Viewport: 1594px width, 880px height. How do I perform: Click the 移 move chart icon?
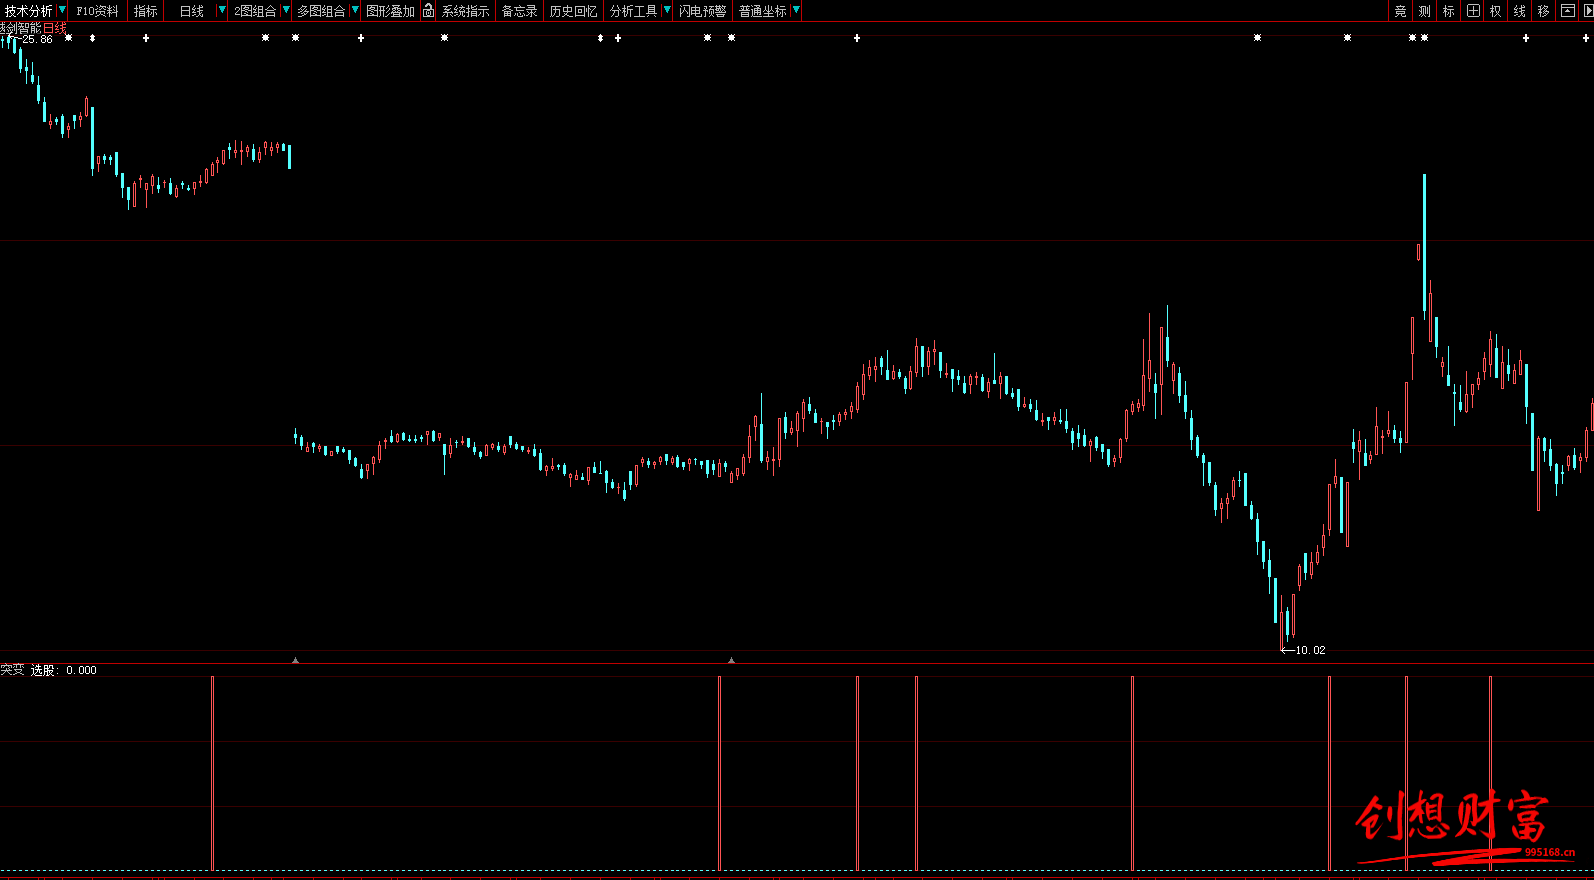click(1544, 11)
